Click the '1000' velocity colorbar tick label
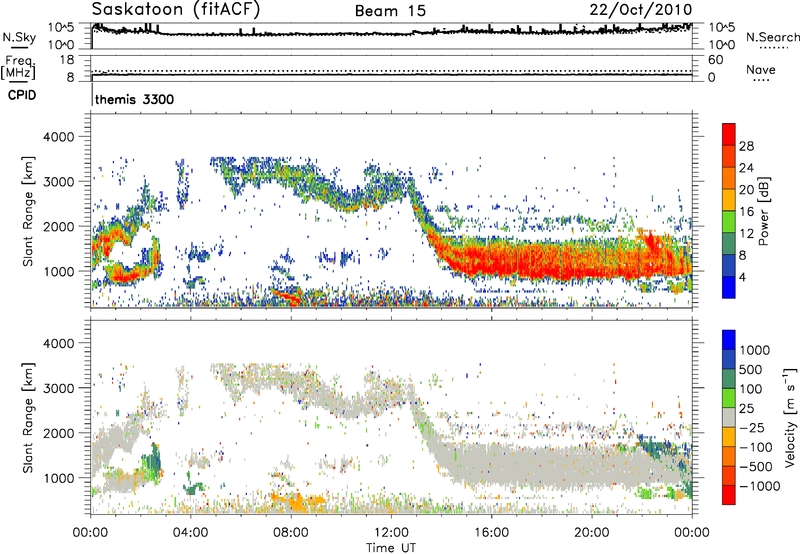Viewport: 800px width, 554px height. pyautogui.click(x=755, y=350)
